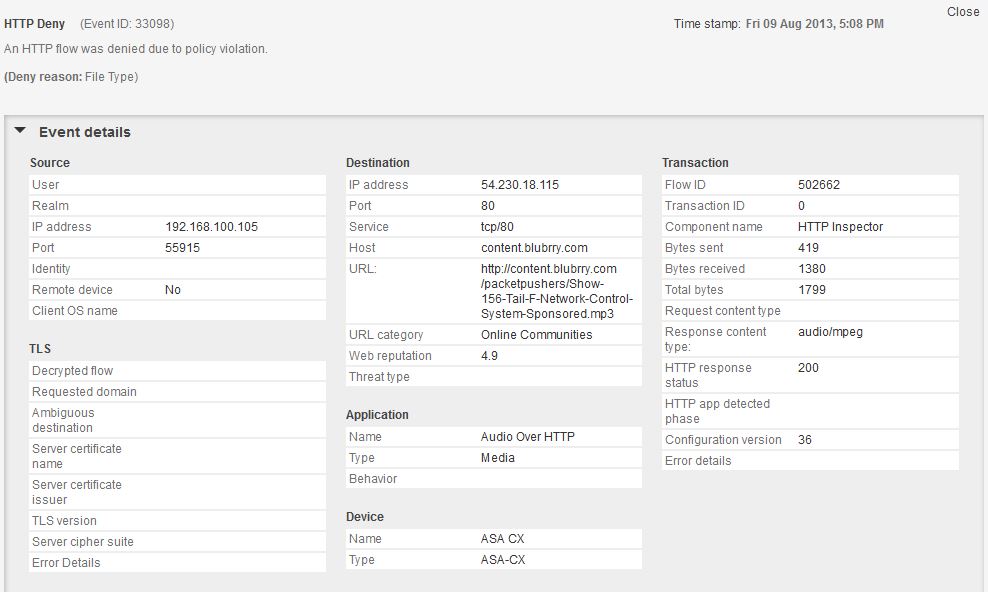
Task: Click the Event details heading
Action: click(x=84, y=132)
